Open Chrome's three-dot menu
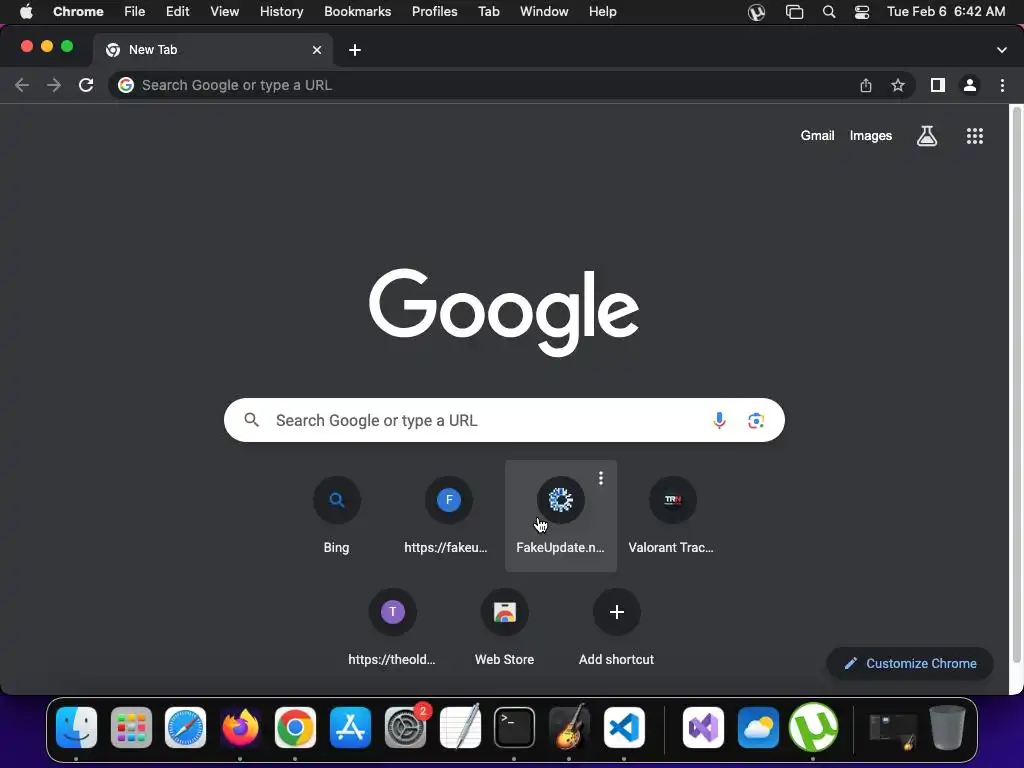 (1002, 86)
